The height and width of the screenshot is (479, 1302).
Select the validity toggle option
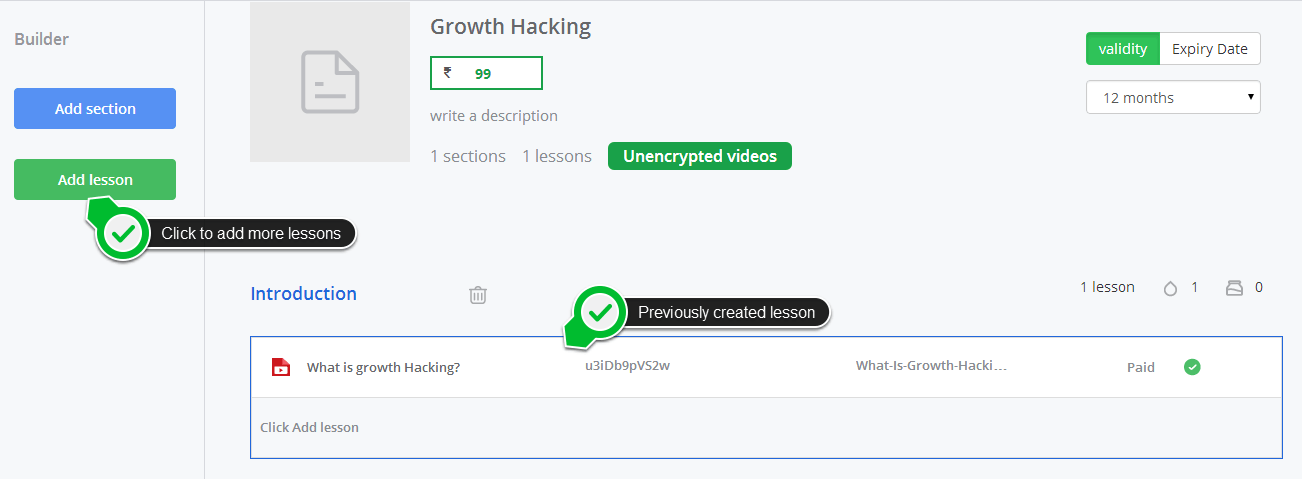[1123, 49]
